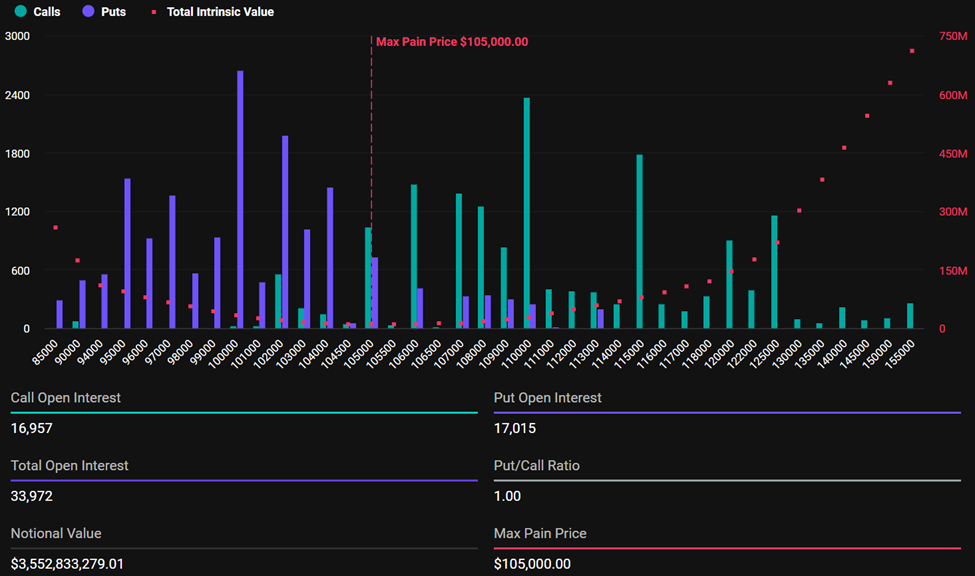The width and height of the screenshot is (975, 576).
Task: Click the Put/Call Ratio heading
Action: (536, 465)
